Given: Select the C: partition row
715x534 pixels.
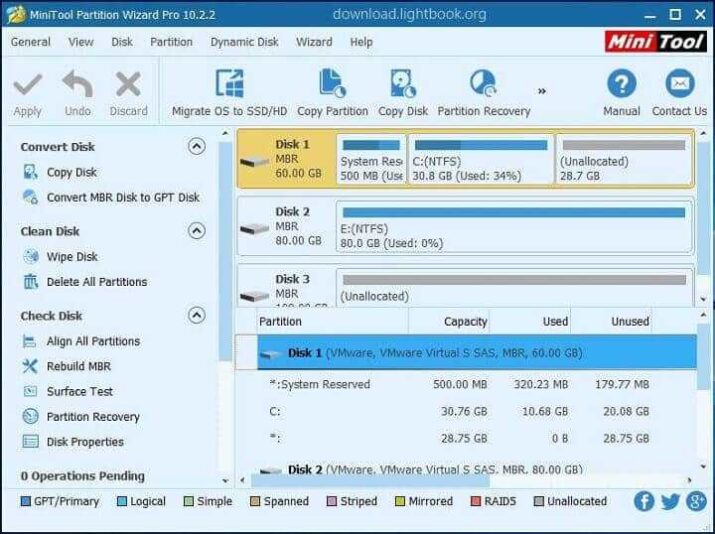Looking at the screenshot, I should (466, 411).
